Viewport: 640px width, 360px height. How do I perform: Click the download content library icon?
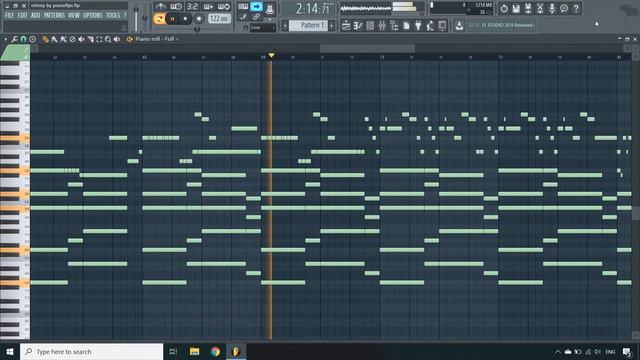[x=459, y=25]
